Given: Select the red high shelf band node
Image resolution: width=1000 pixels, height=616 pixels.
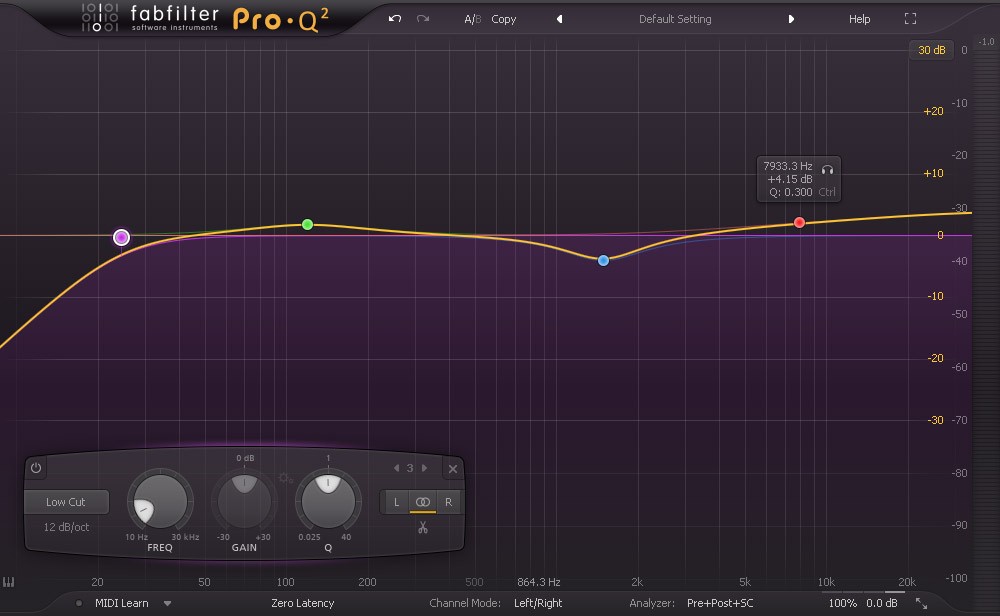Looking at the screenshot, I should (x=799, y=223).
